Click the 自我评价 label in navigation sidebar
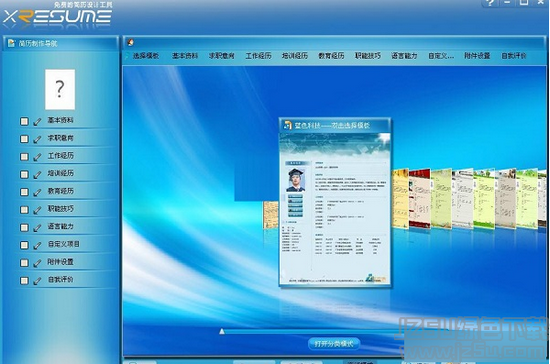Viewport: 550px width, 364px height. point(61,279)
